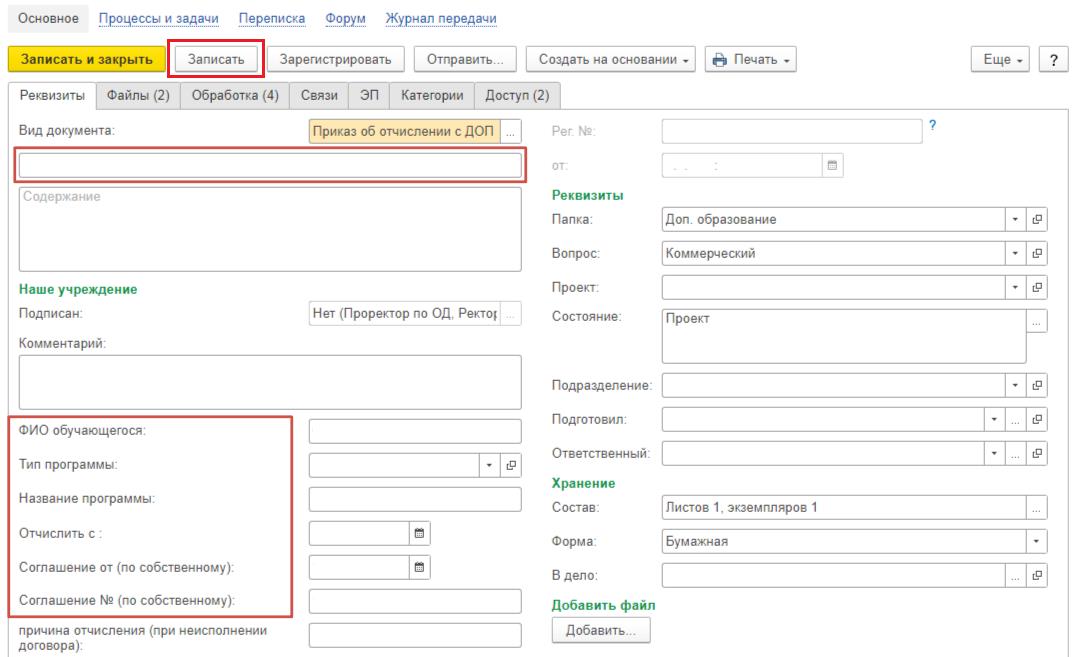Expand the Форма dropdown list
This screenshot has width=1078, height=657.
pos(1036,541)
